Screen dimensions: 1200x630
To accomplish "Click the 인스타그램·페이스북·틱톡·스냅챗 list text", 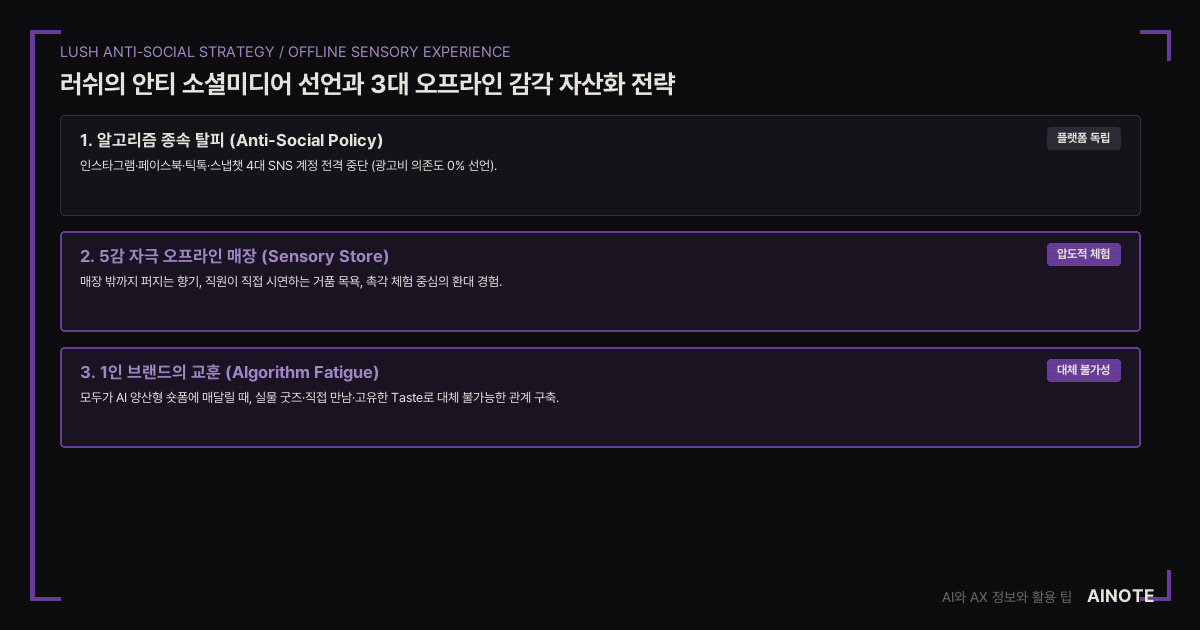I will pyautogui.click(x=161, y=166).
